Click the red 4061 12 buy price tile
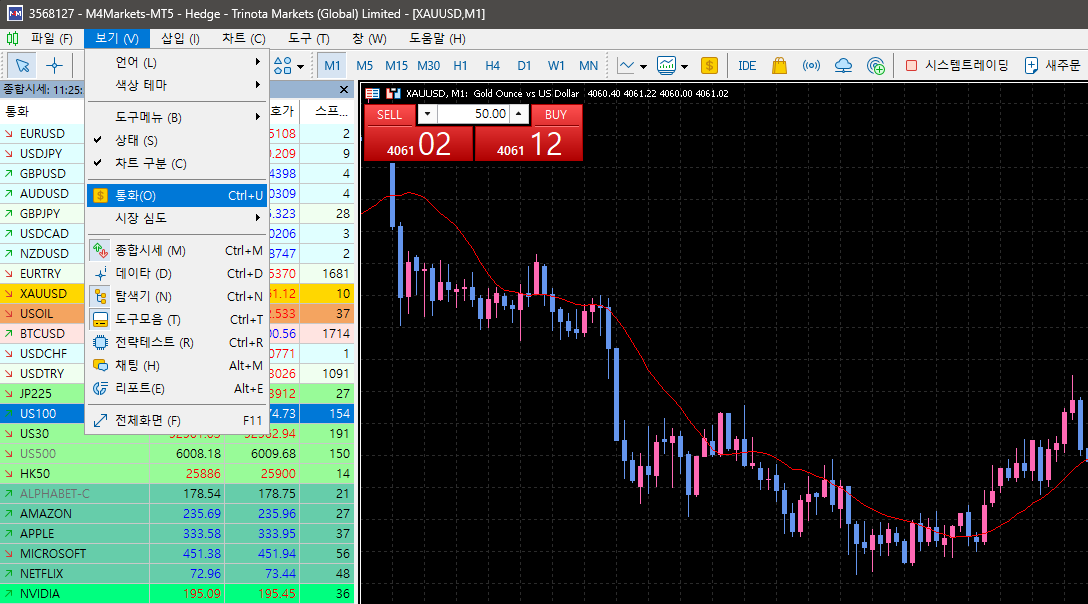 click(529, 144)
